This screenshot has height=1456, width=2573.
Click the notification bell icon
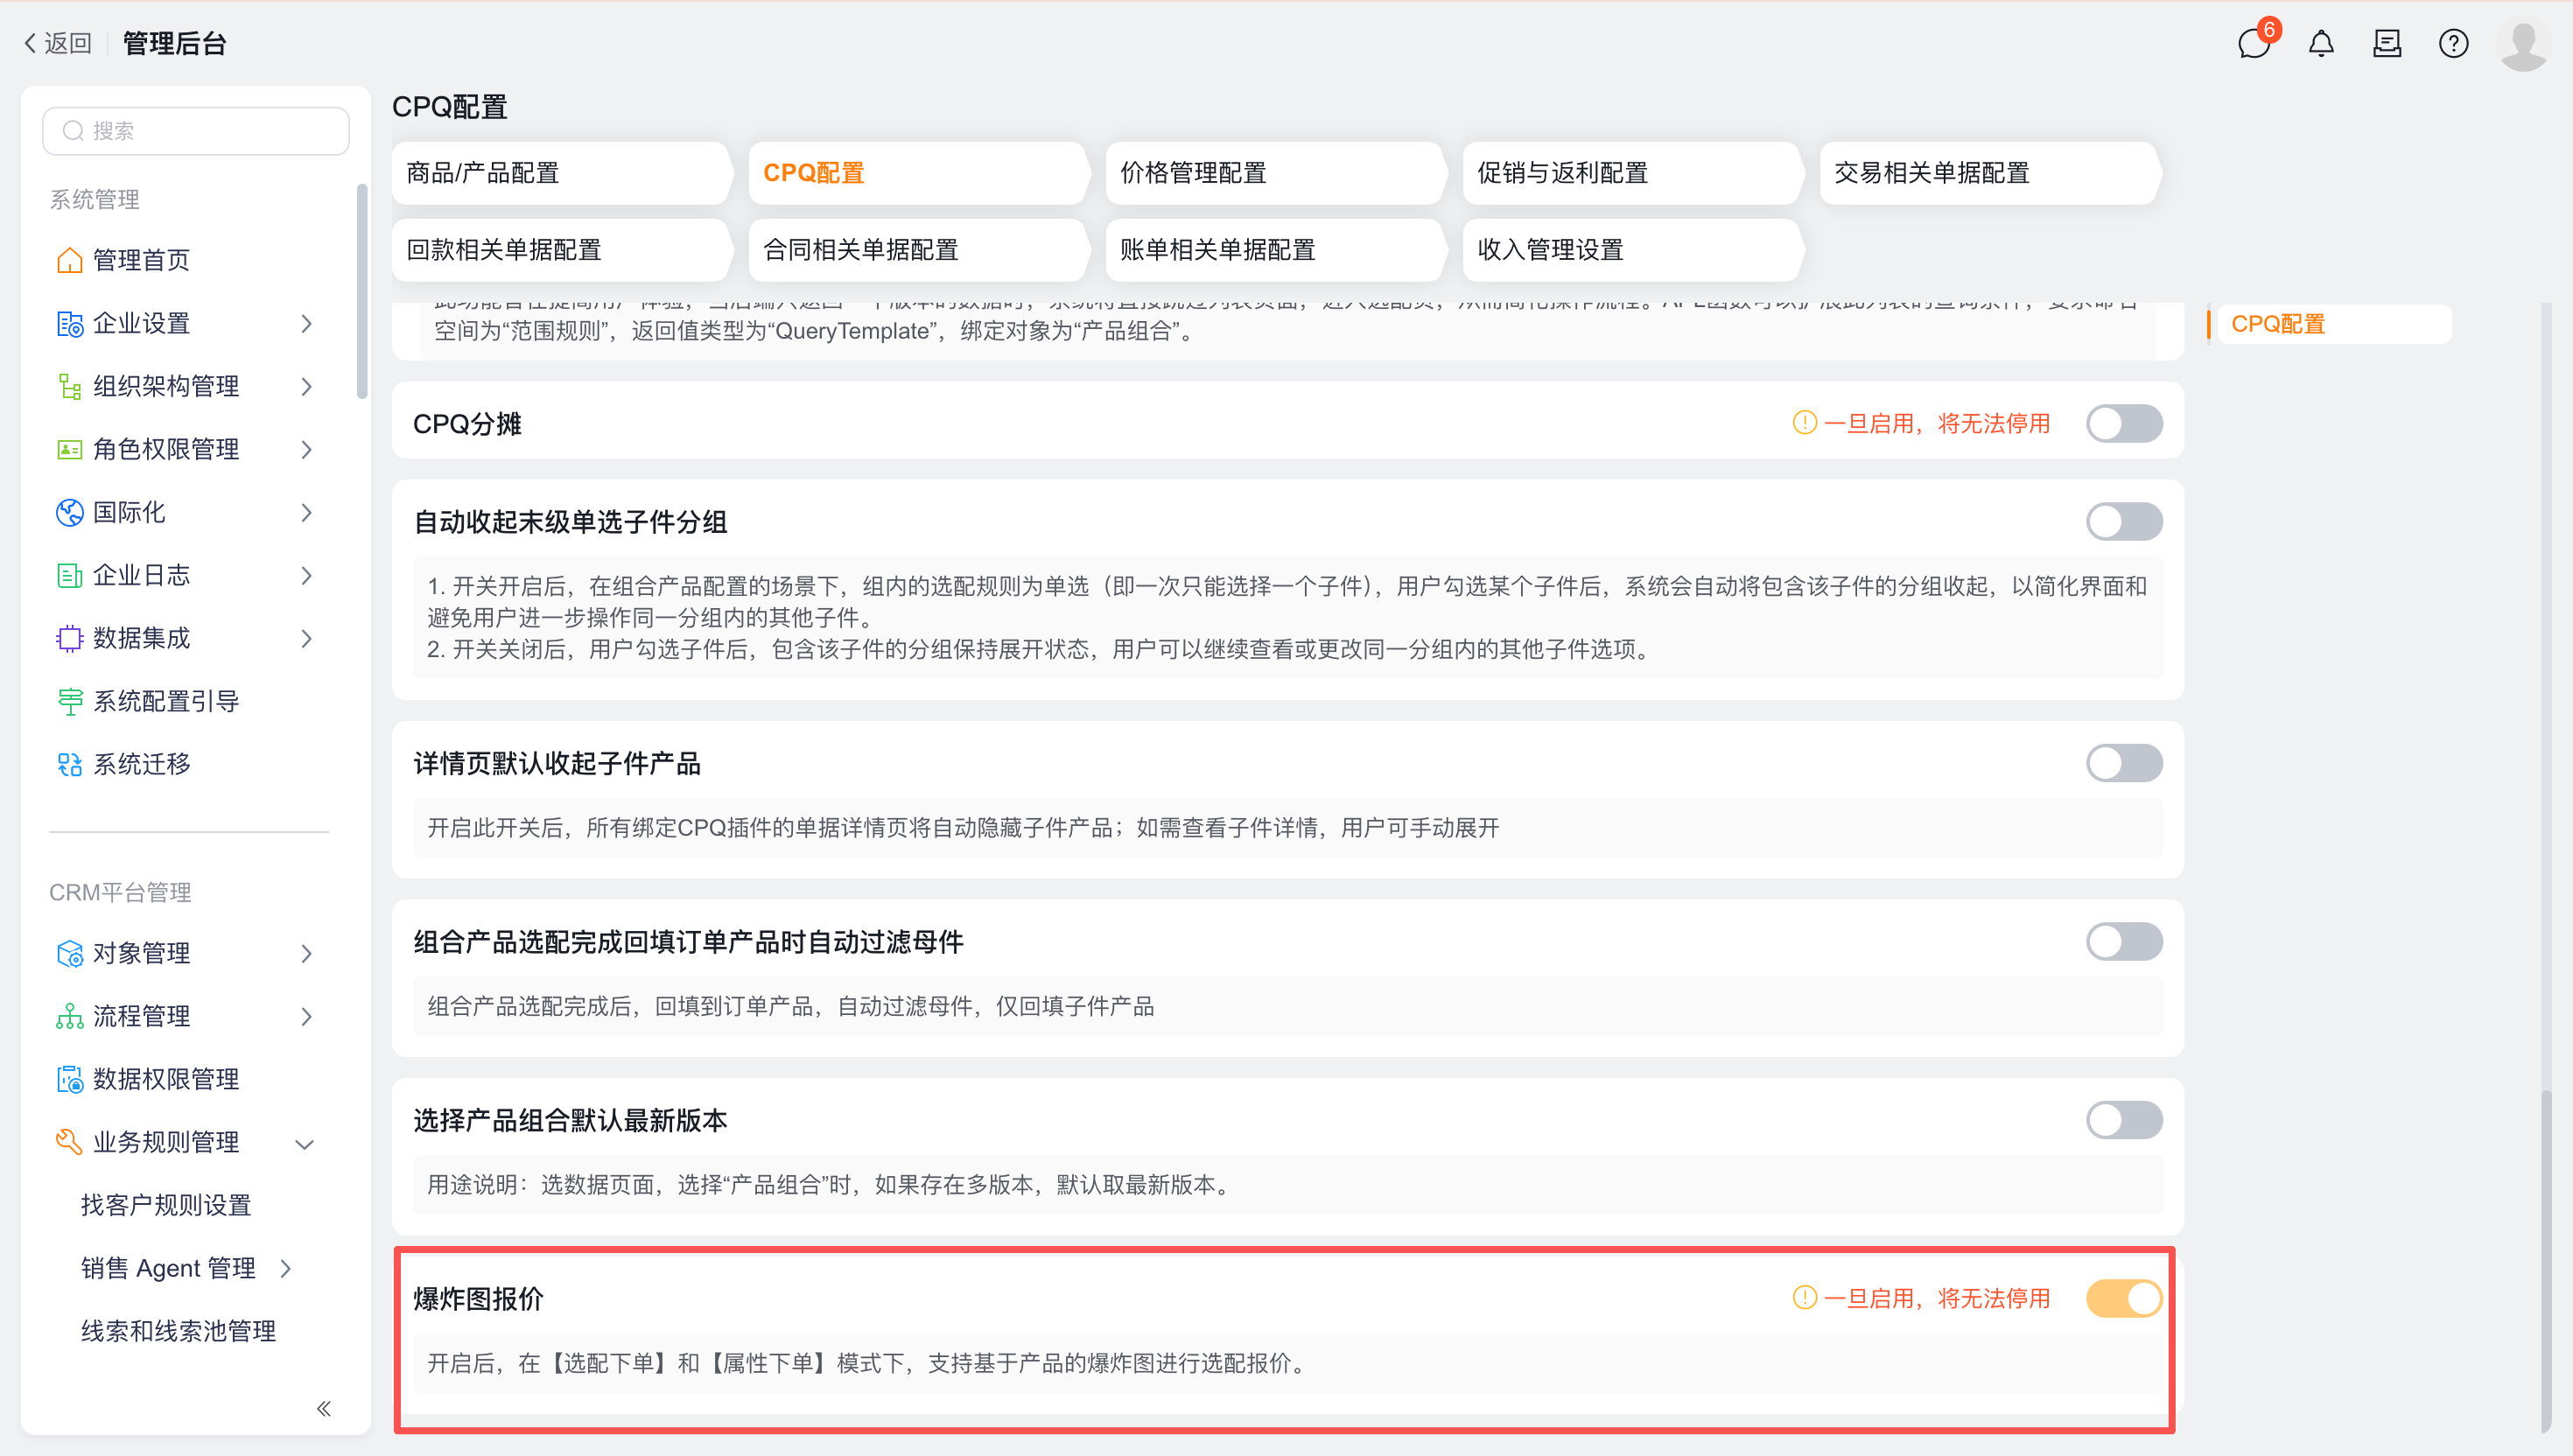pyautogui.click(x=2321, y=44)
